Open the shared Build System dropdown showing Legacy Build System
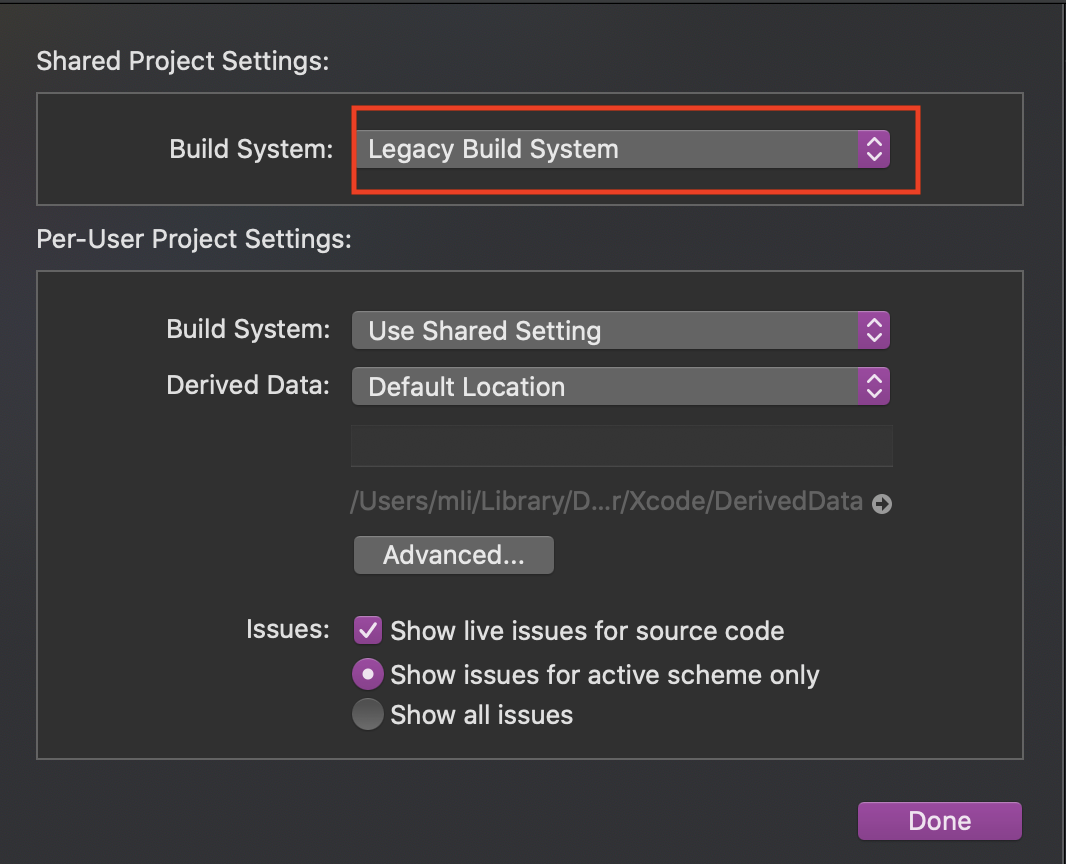 (622, 149)
